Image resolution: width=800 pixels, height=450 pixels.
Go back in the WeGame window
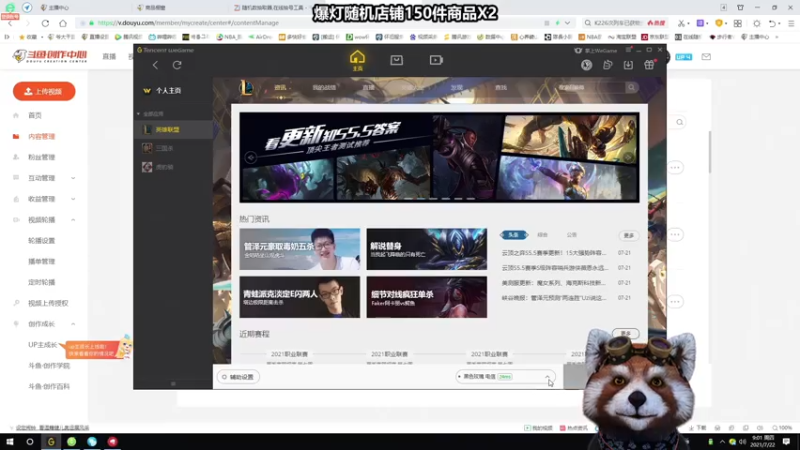[155, 65]
